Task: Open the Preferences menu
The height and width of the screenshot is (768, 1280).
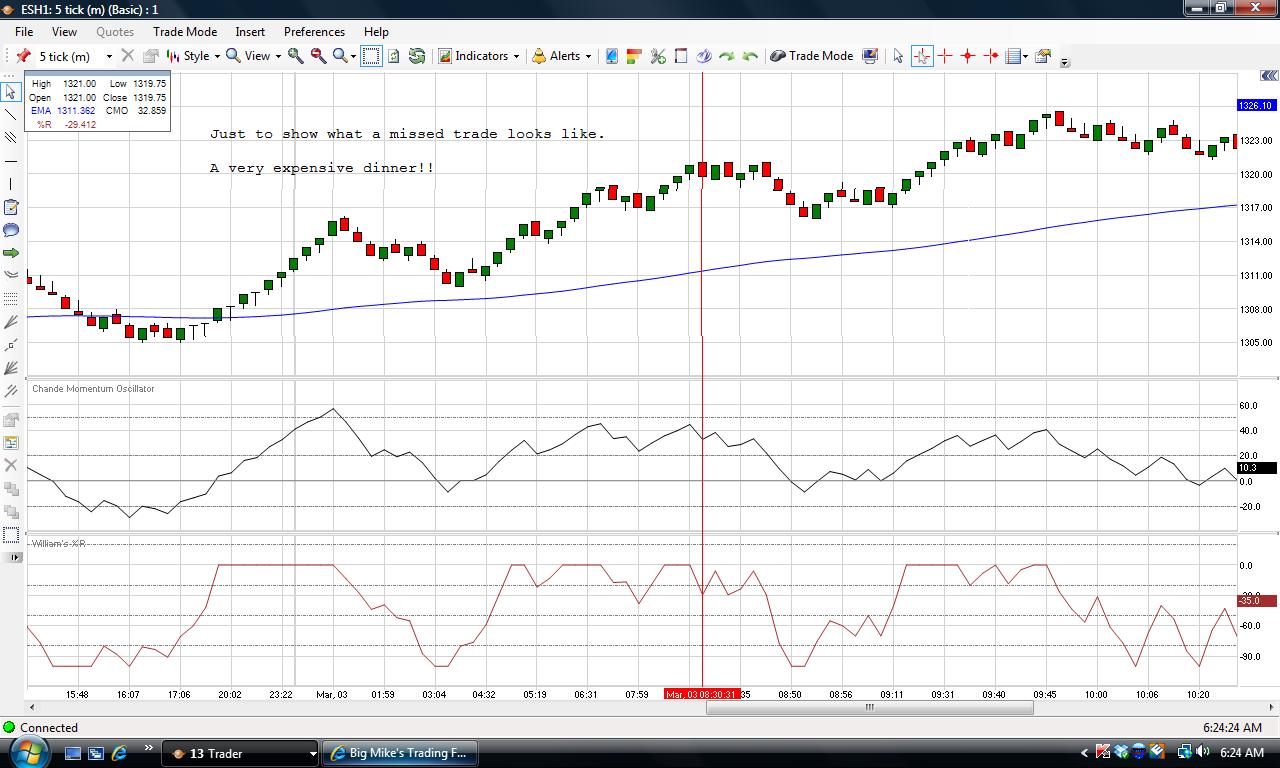Action: [x=314, y=32]
